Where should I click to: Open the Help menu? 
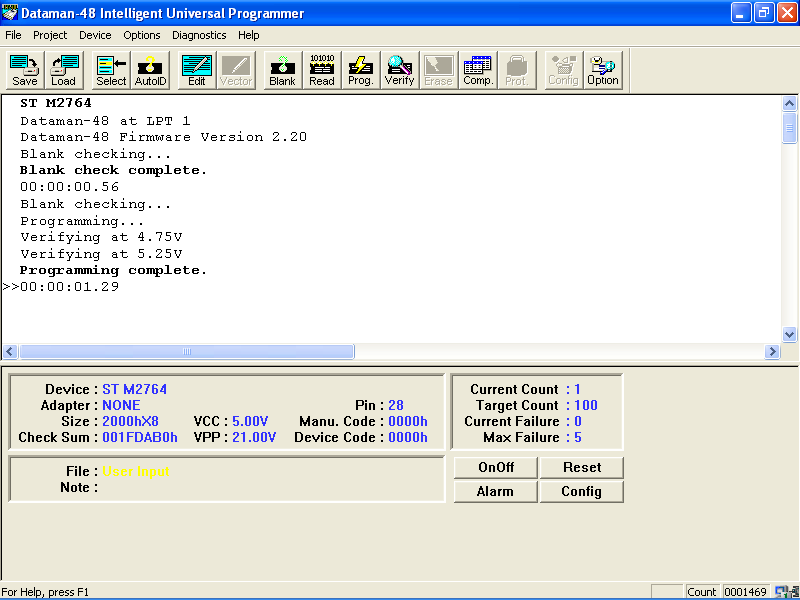249,35
